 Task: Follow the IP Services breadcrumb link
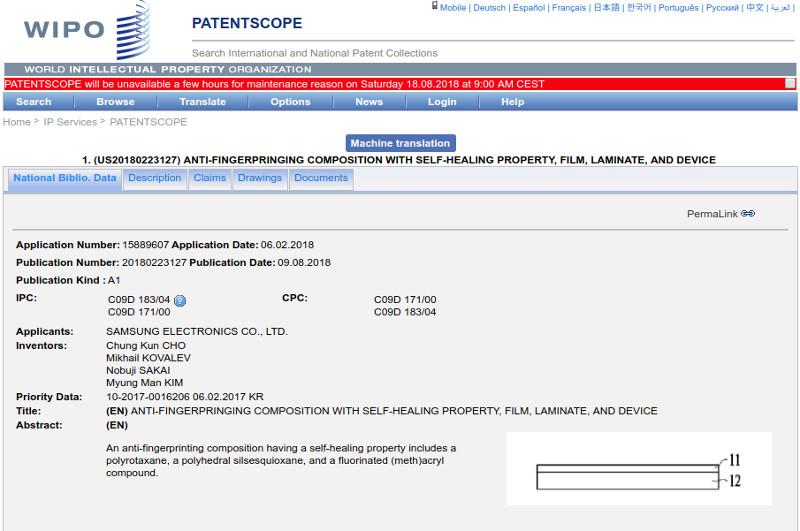[x=70, y=122]
